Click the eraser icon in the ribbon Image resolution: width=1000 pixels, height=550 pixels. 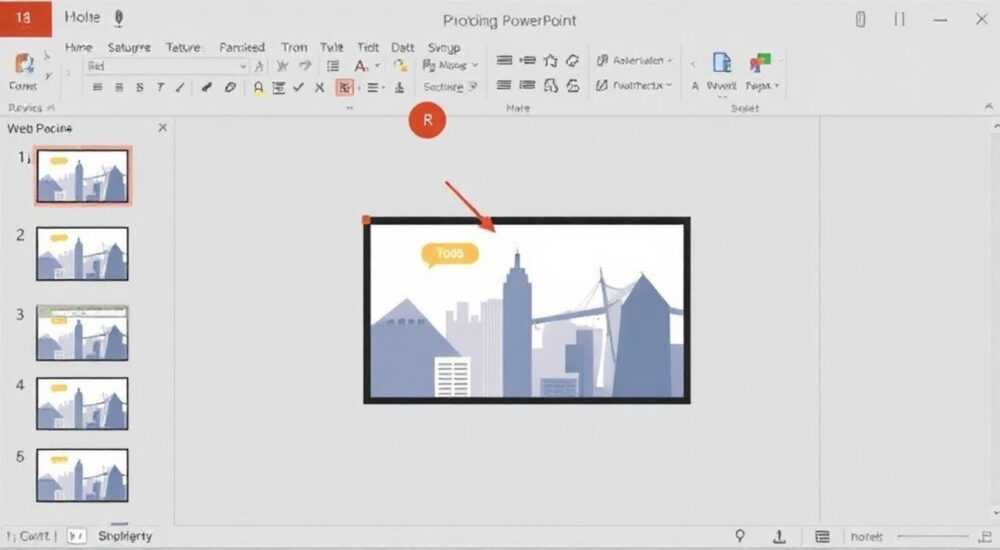point(230,87)
